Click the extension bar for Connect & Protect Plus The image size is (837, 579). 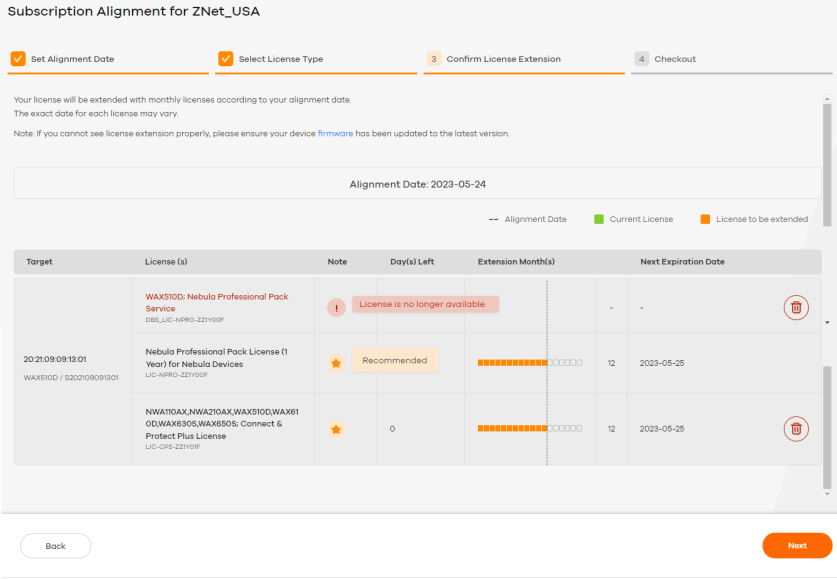coord(530,429)
